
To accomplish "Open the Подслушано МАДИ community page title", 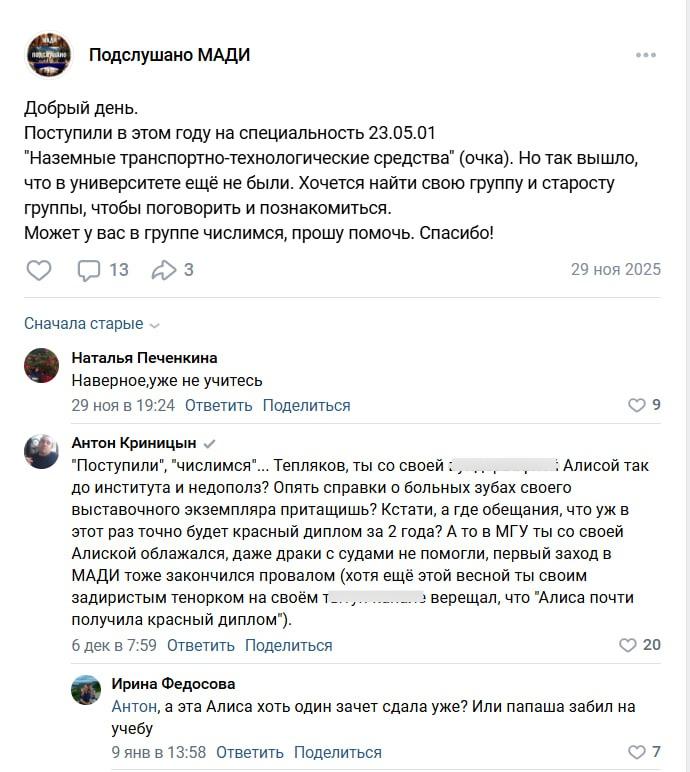I will [169, 55].
